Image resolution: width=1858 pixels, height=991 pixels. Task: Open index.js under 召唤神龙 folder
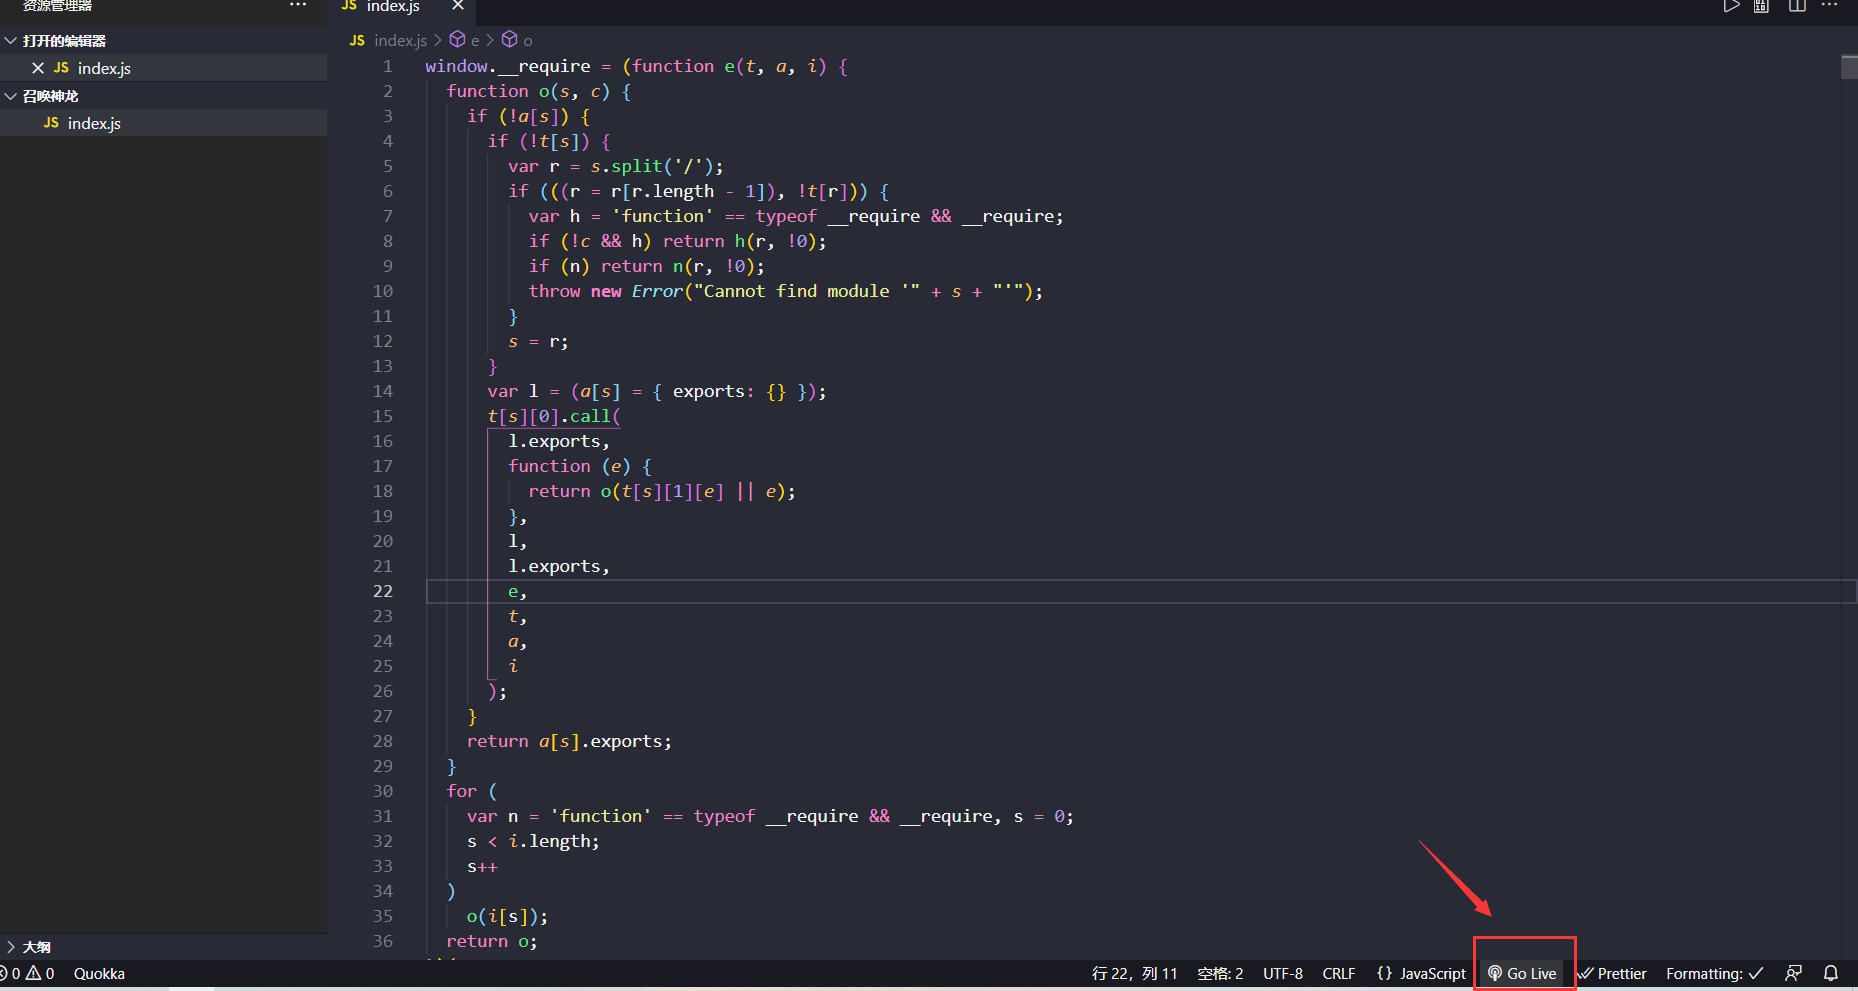pyautogui.click(x=163, y=123)
